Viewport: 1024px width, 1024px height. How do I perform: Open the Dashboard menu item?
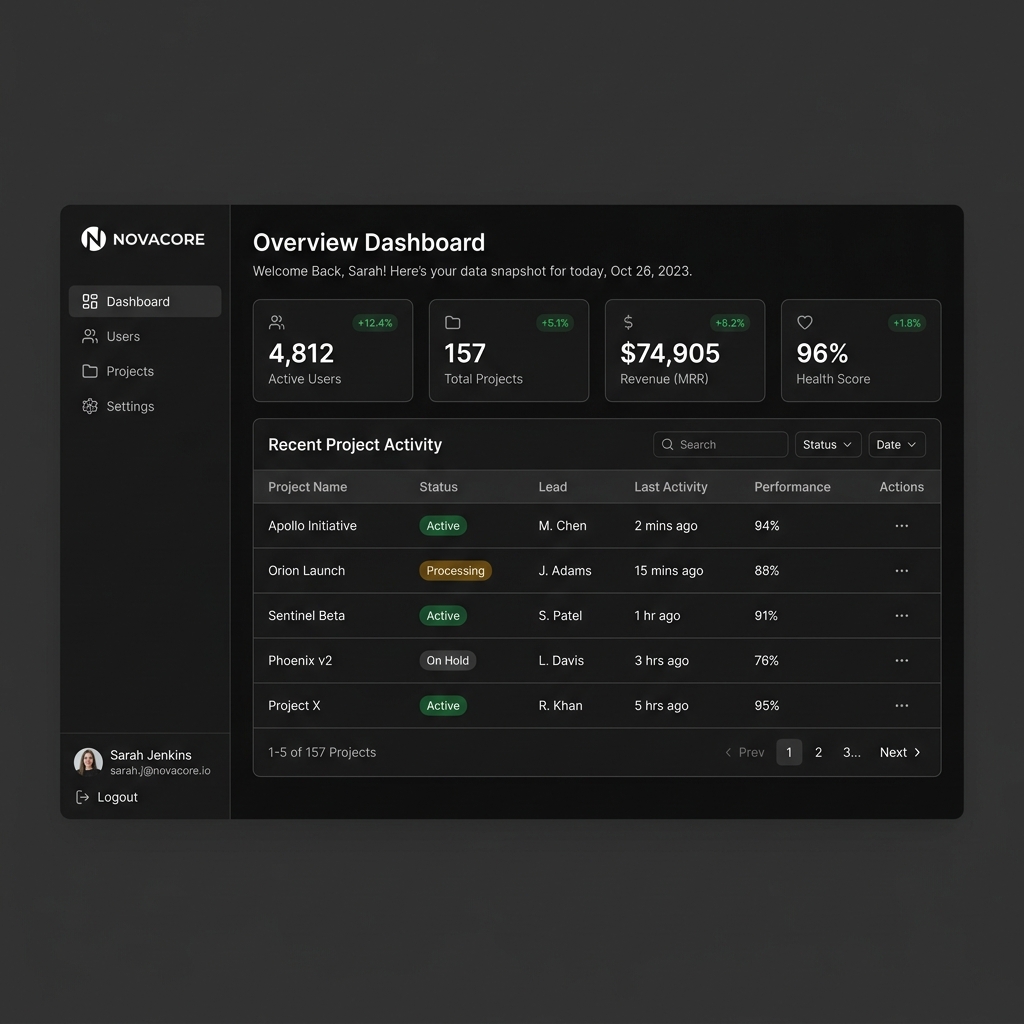coord(145,301)
